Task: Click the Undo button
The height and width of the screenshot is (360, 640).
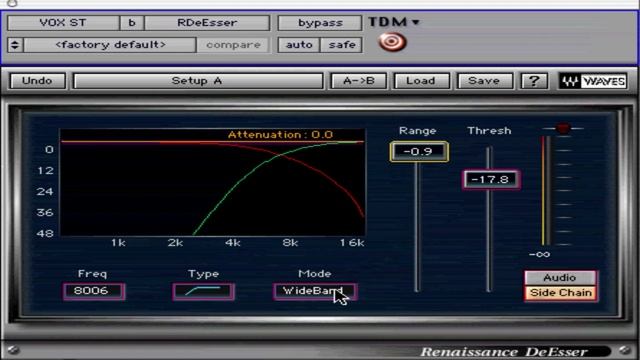Action: (37, 81)
